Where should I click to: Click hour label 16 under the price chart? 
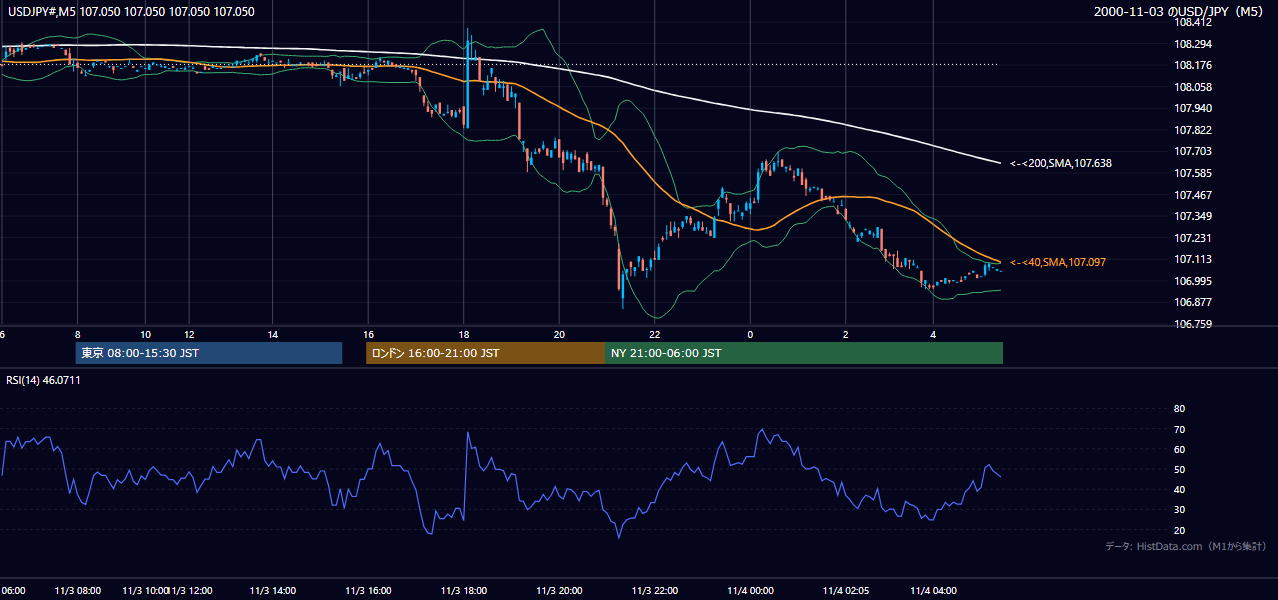[369, 334]
